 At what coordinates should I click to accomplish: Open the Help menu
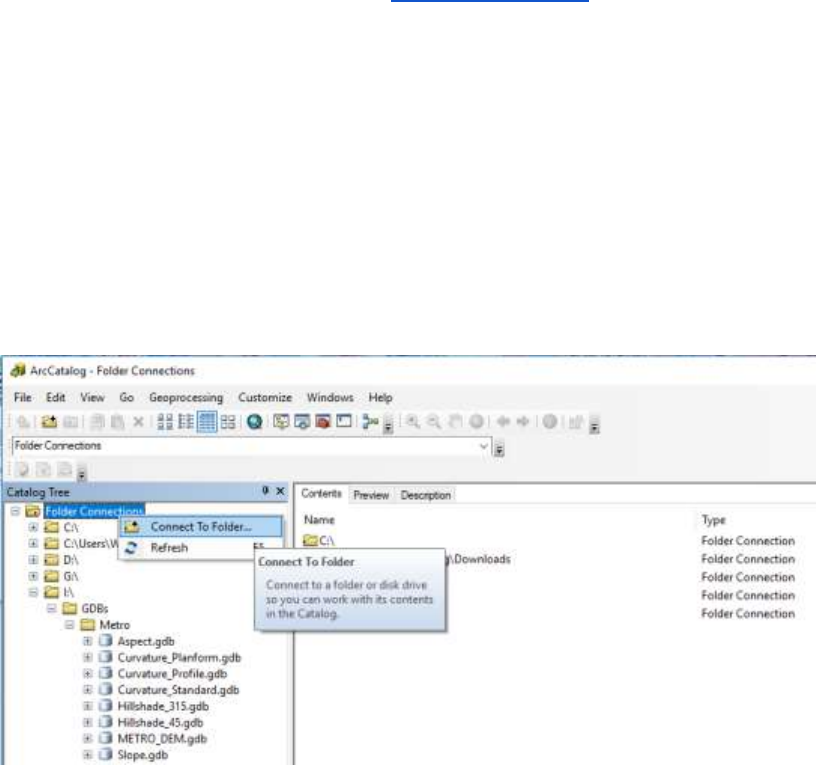(380, 398)
